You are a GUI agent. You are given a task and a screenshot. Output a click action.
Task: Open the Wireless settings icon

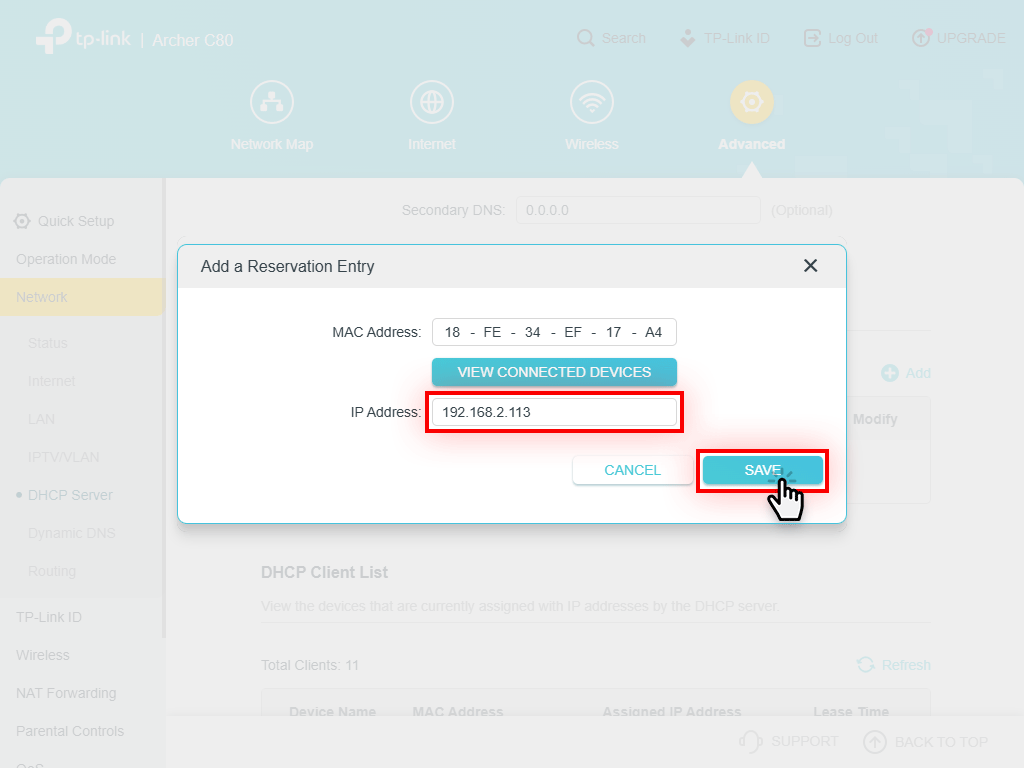click(591, 100)
